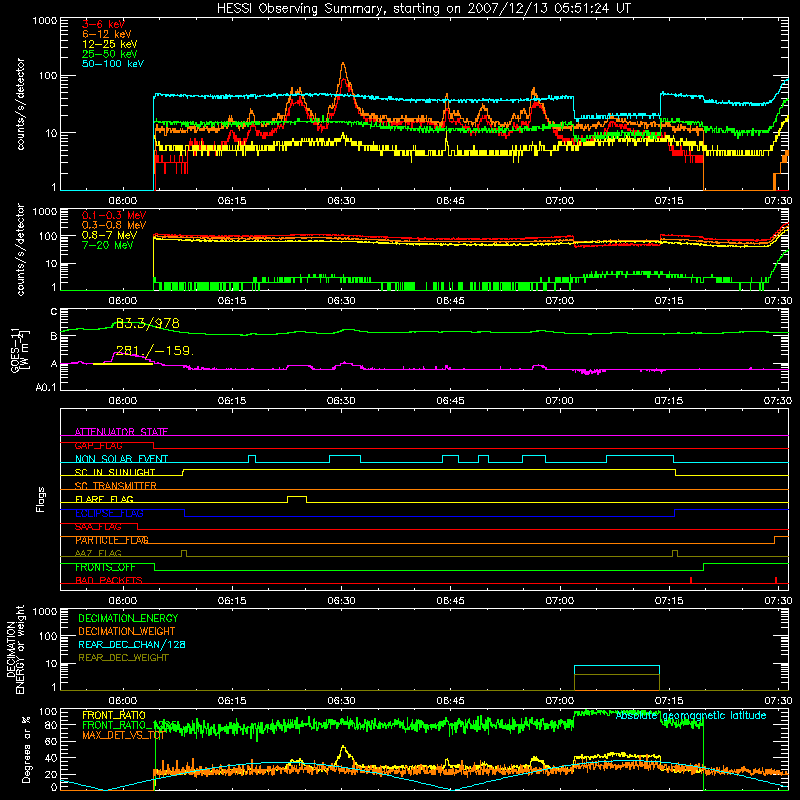Image resolution: width=800 pixels, height=800 pixels.
Task: Select the REAR_DEC_WEIGHT legend entry
Action: click(123, 658)
